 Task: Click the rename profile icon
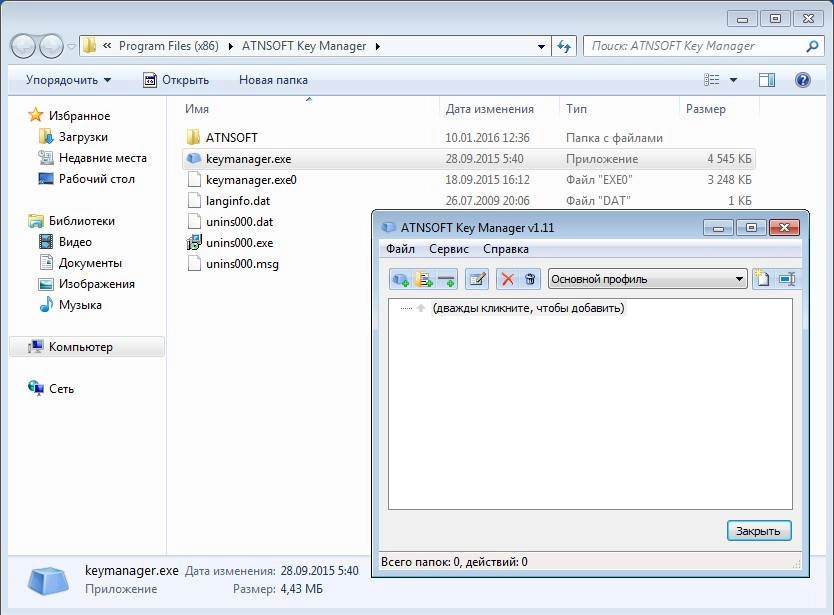[787, 279]
